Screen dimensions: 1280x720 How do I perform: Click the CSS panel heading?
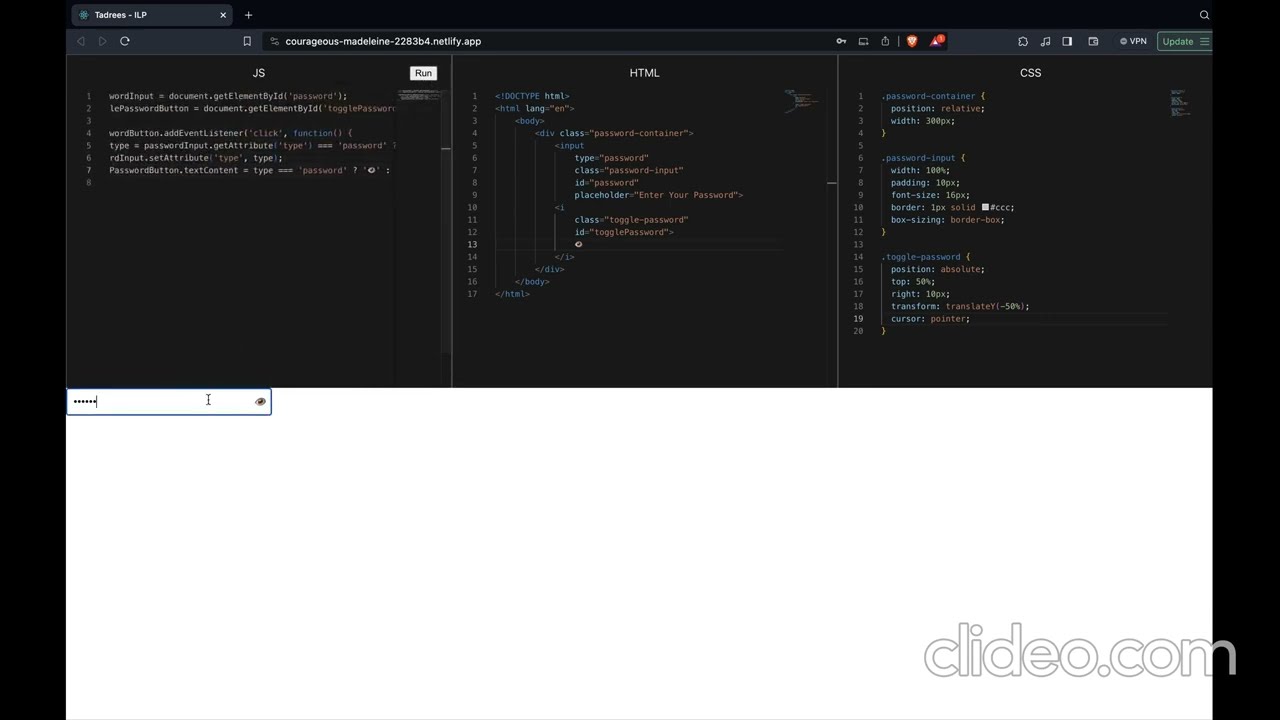(1030, 73)
